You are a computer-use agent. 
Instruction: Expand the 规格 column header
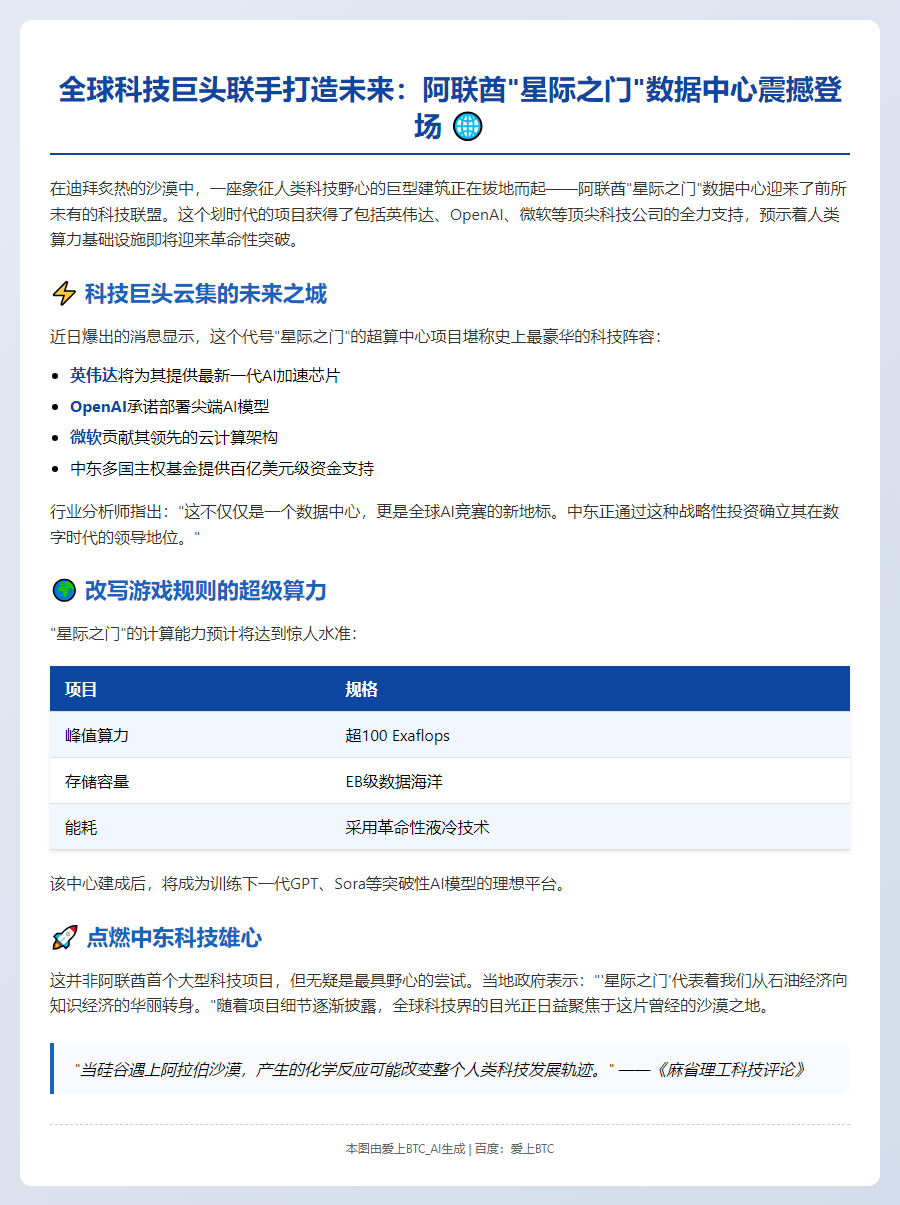[365, 689]
